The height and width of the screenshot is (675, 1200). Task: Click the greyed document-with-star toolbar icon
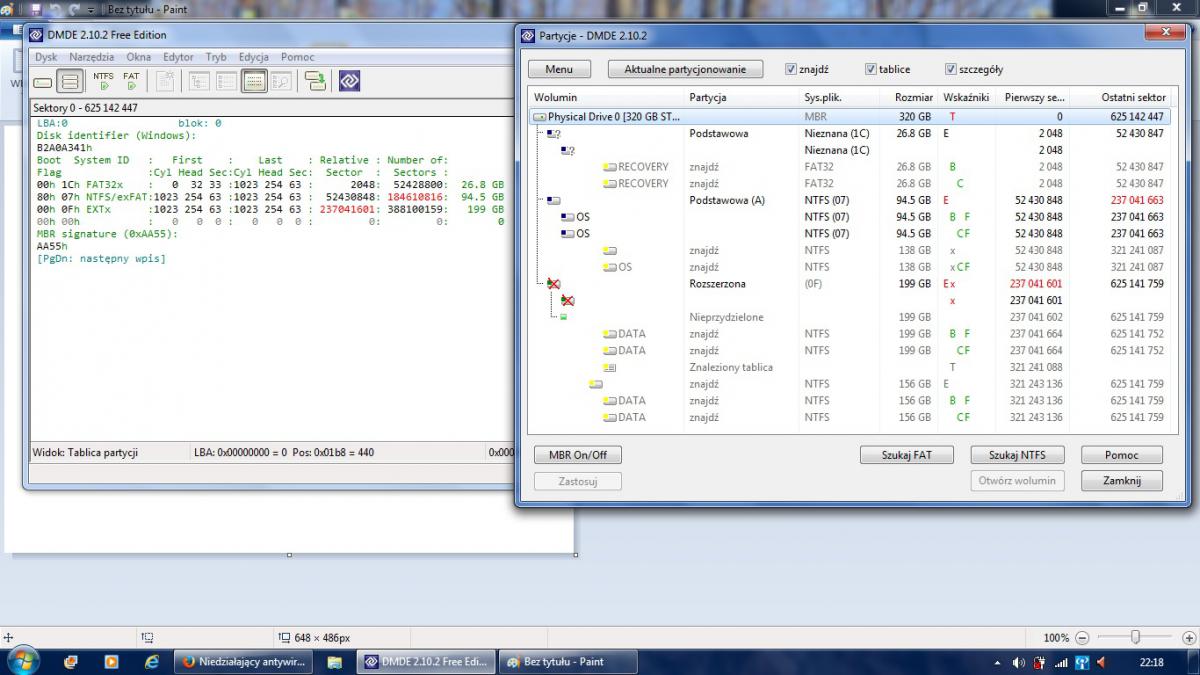tap(166, 81)
